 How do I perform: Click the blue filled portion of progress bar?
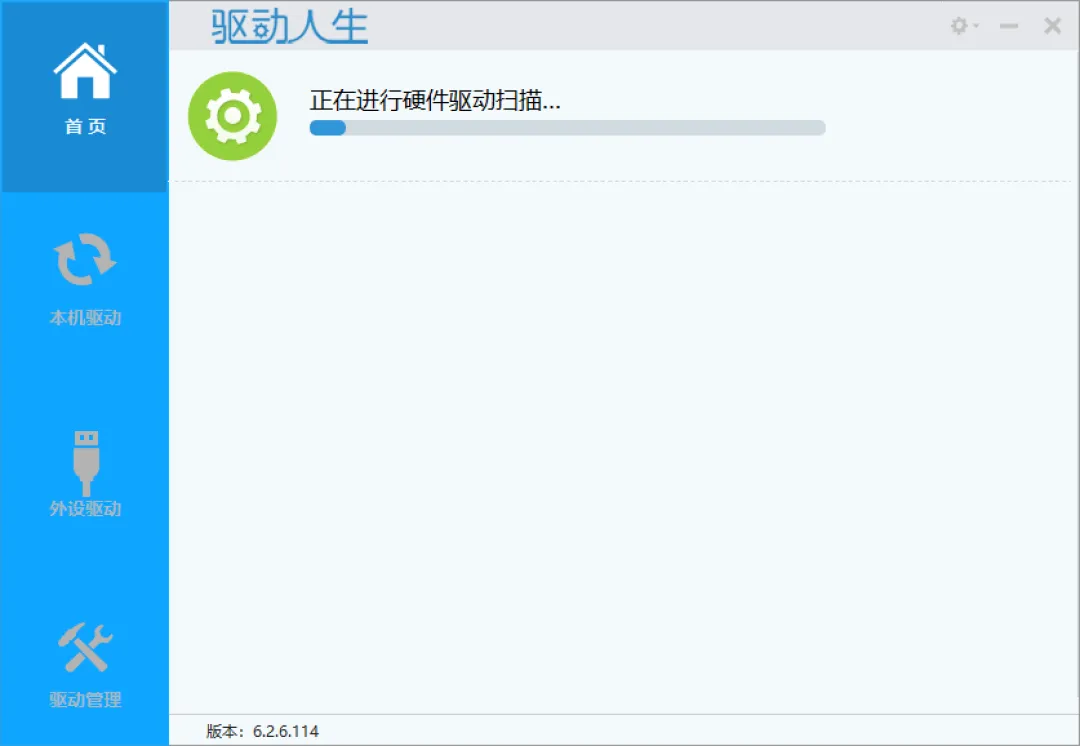[x=328, y=127]
